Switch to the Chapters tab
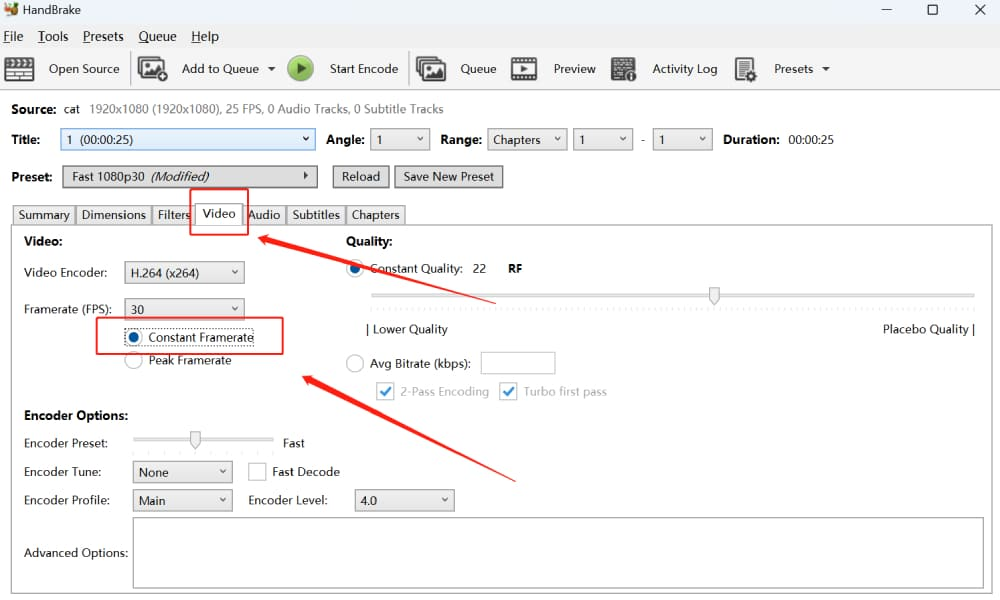1000x600 pixels. click(376, 215)
